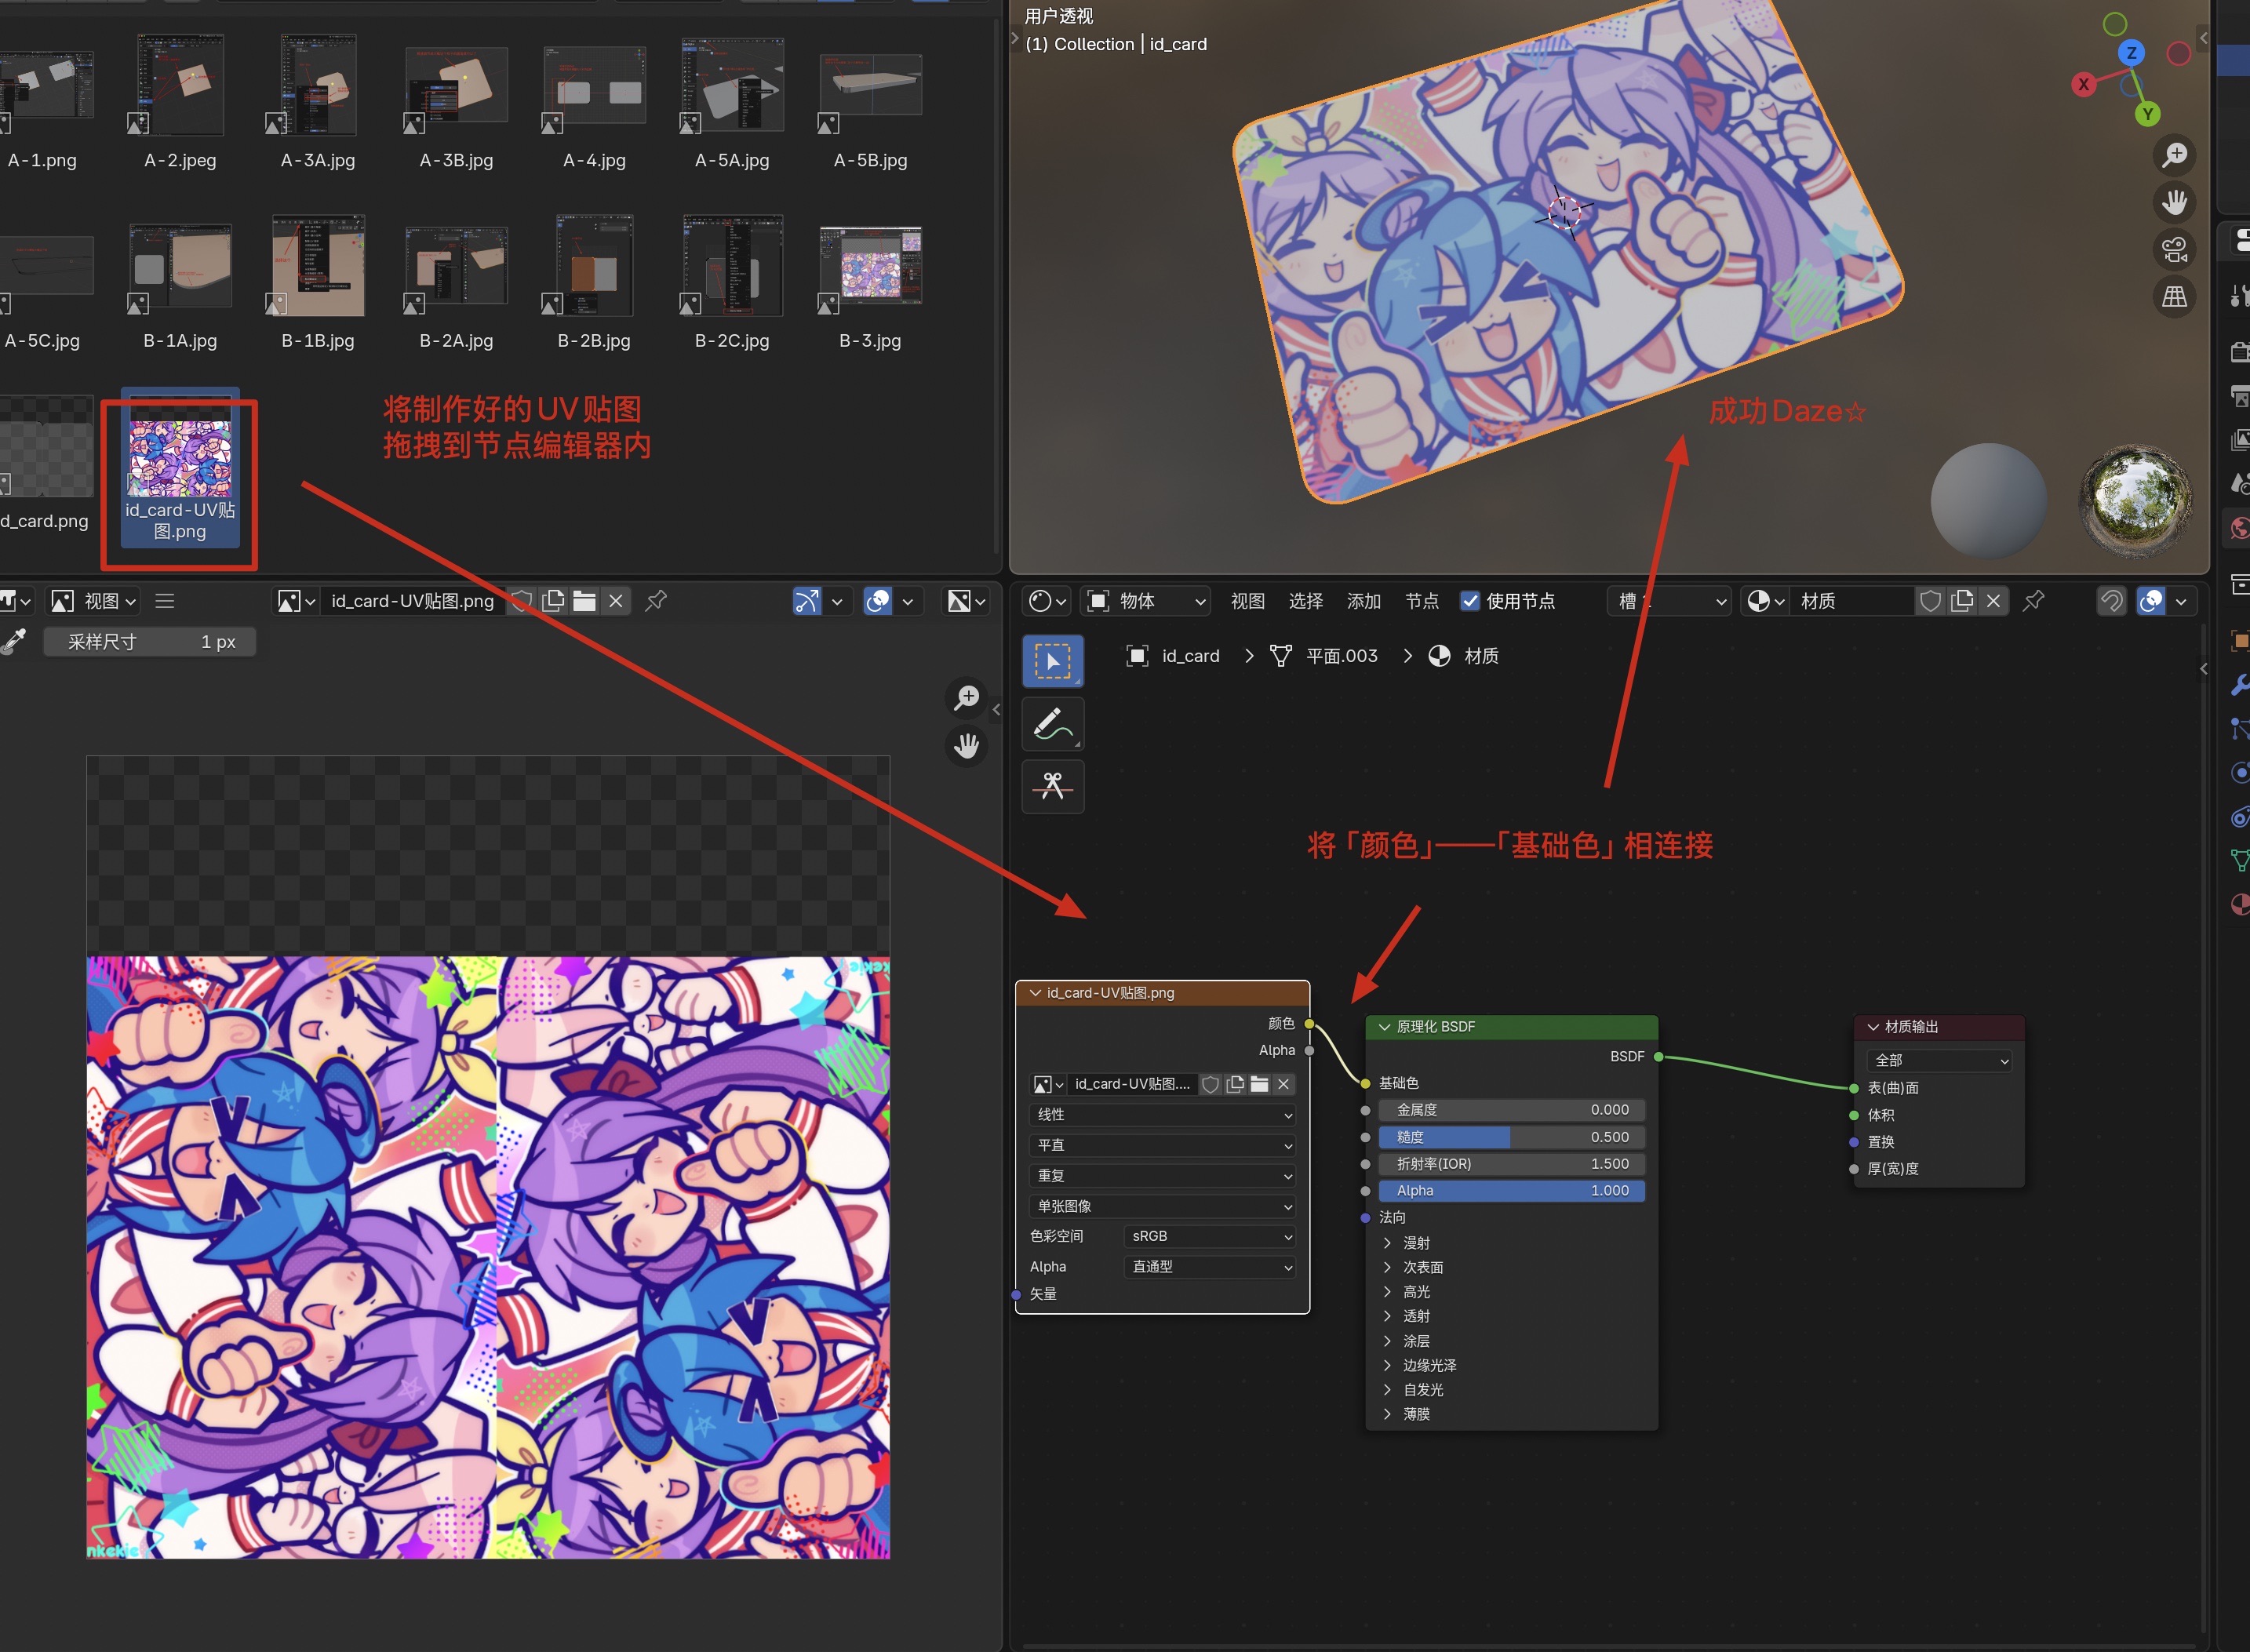Viewport: 2250px width, 1652px height.
Task: Collapse the 原理化 BSDF node
Action: [1384, 1027]
